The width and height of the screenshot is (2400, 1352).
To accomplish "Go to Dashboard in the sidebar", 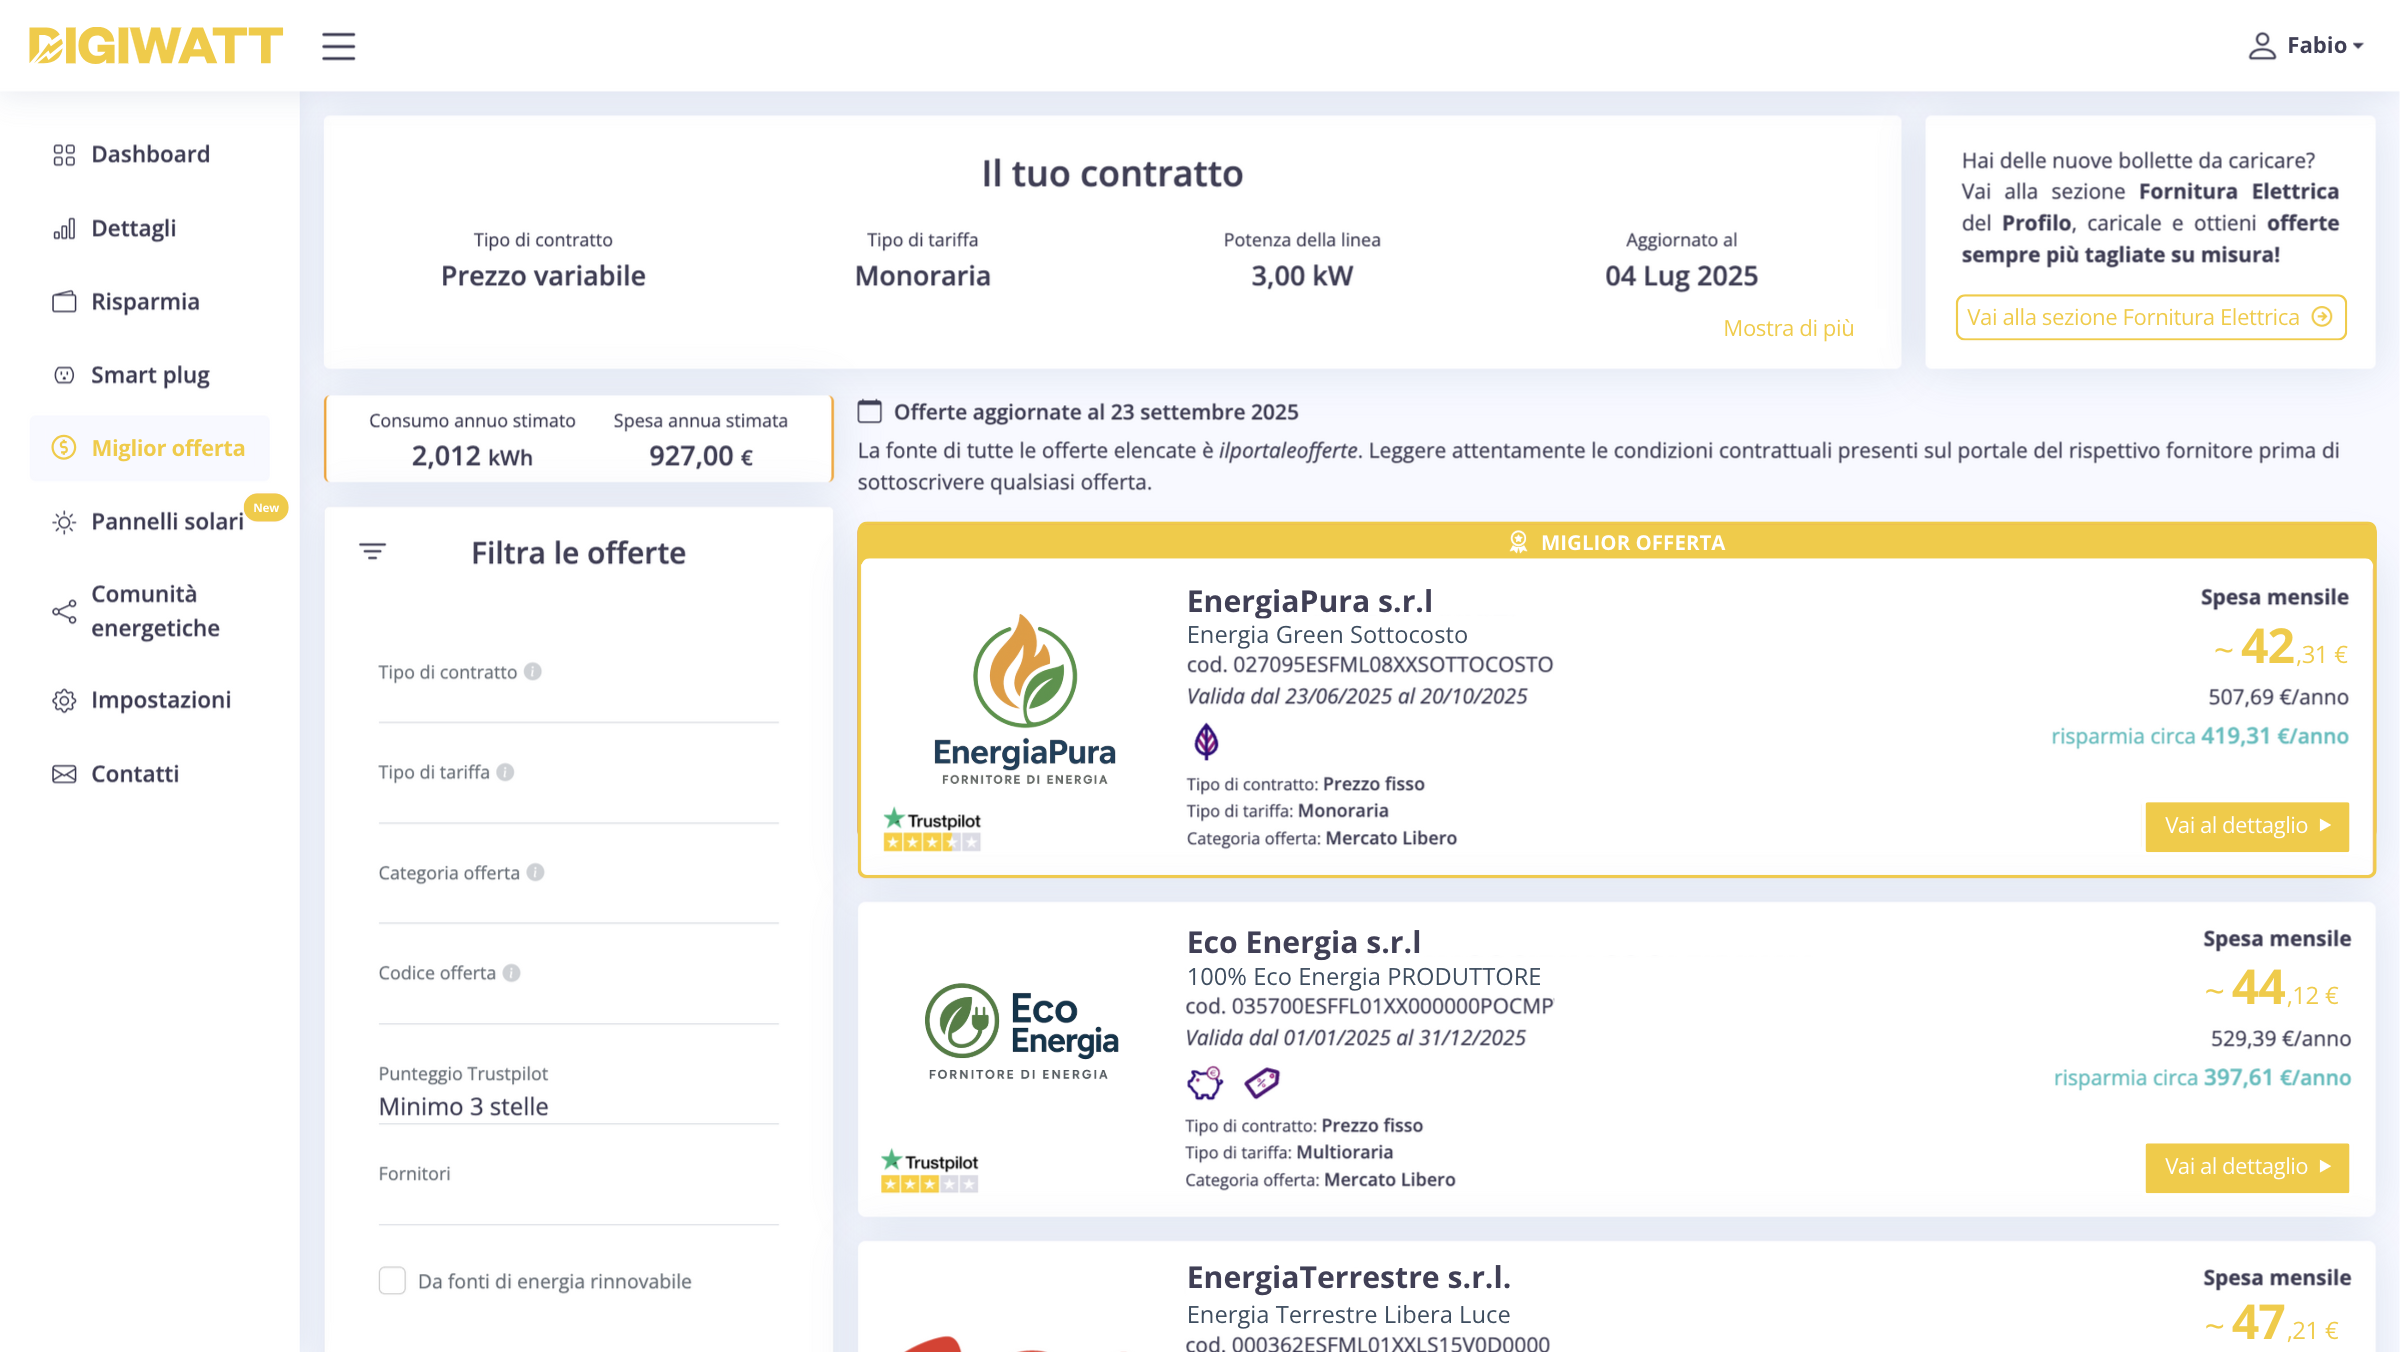I will point(150,154).
